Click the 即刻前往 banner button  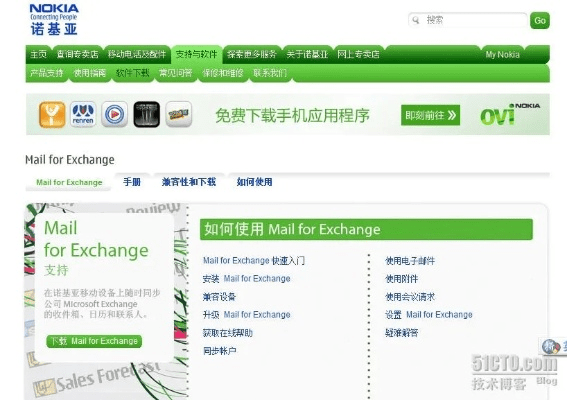[x=430, y=115]
